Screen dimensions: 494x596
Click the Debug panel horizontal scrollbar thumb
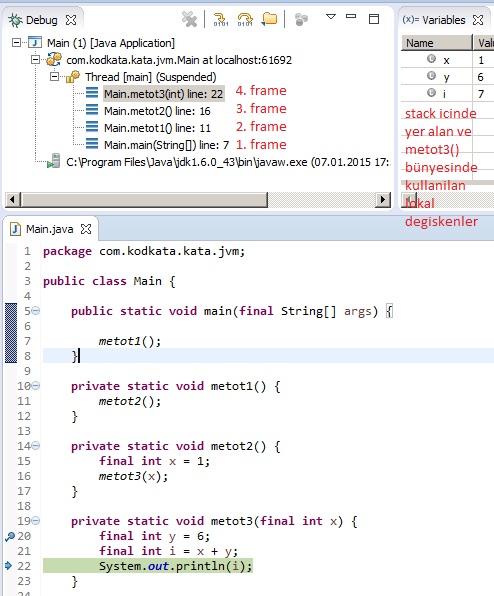click(x=144, y=200)
